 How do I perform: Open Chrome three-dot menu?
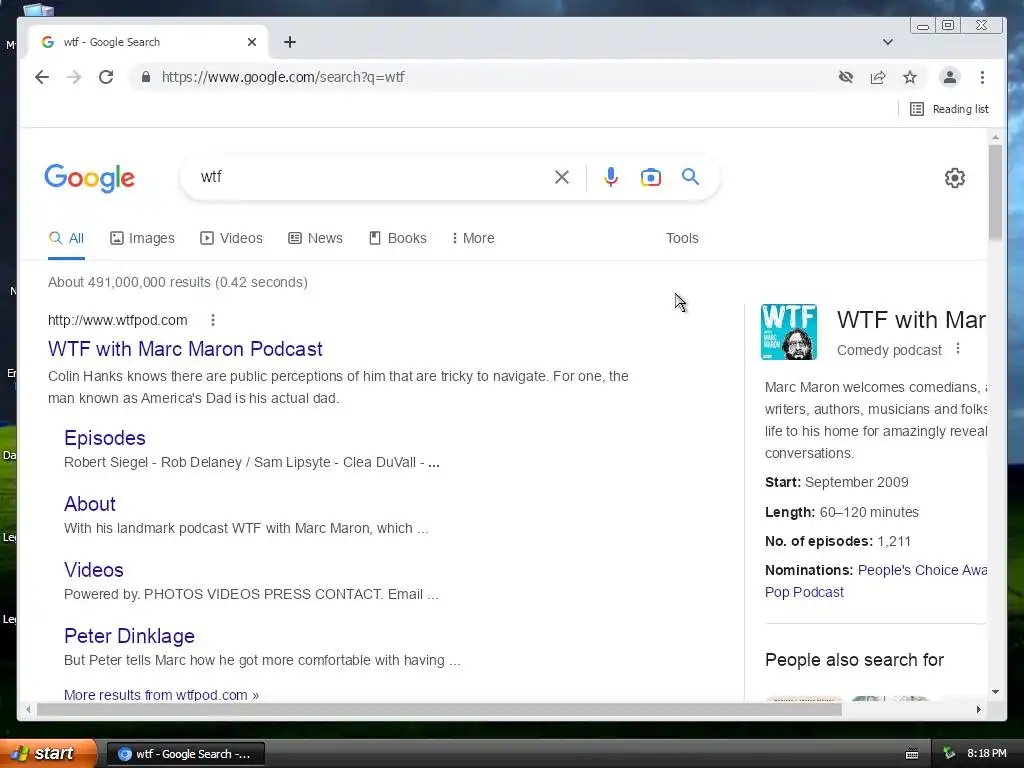point(982,77)
